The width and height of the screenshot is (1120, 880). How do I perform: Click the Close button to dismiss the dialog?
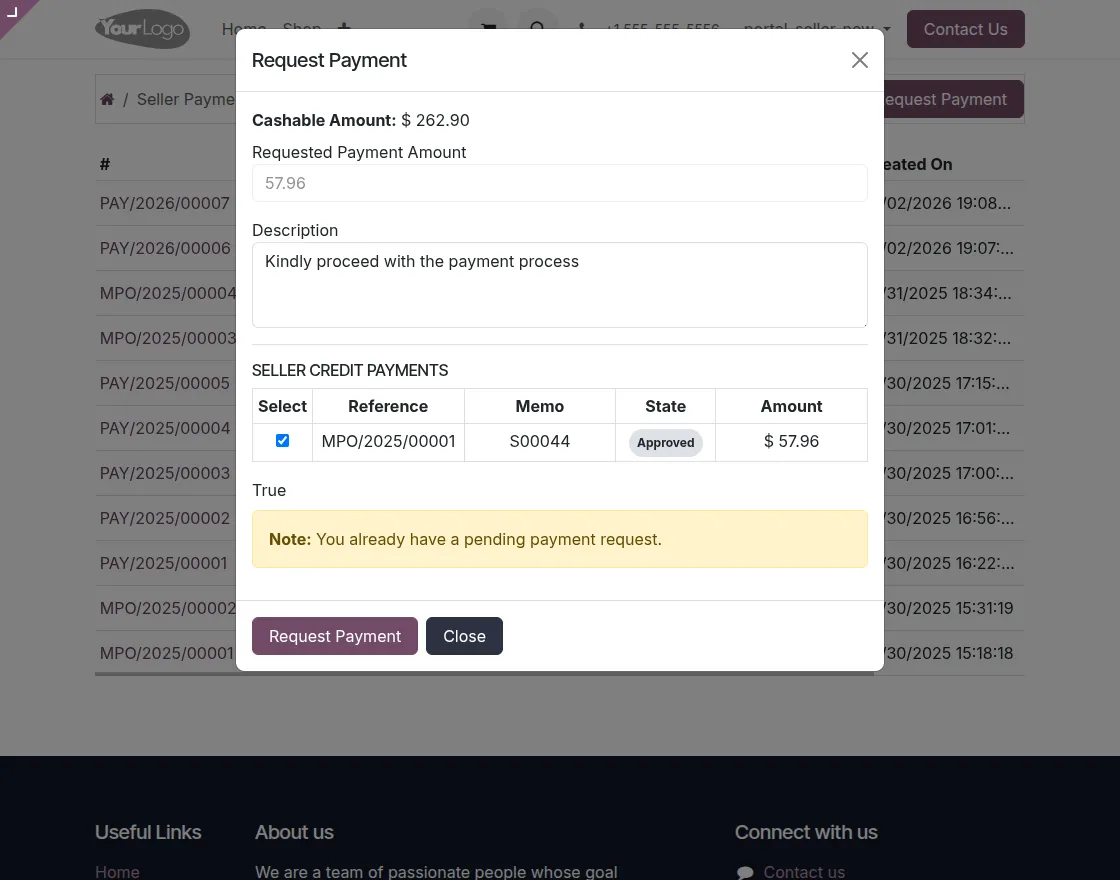464,636
